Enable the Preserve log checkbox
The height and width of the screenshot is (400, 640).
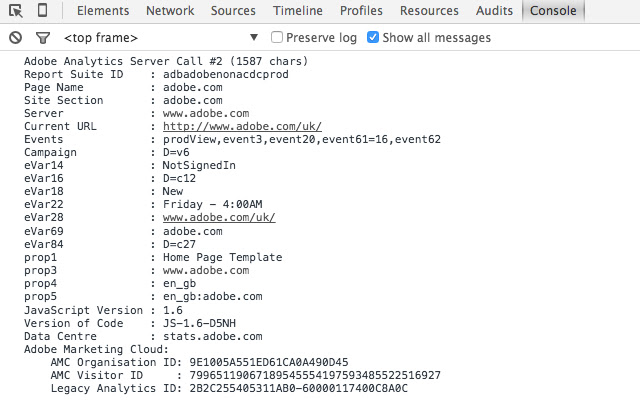point(278,38)
